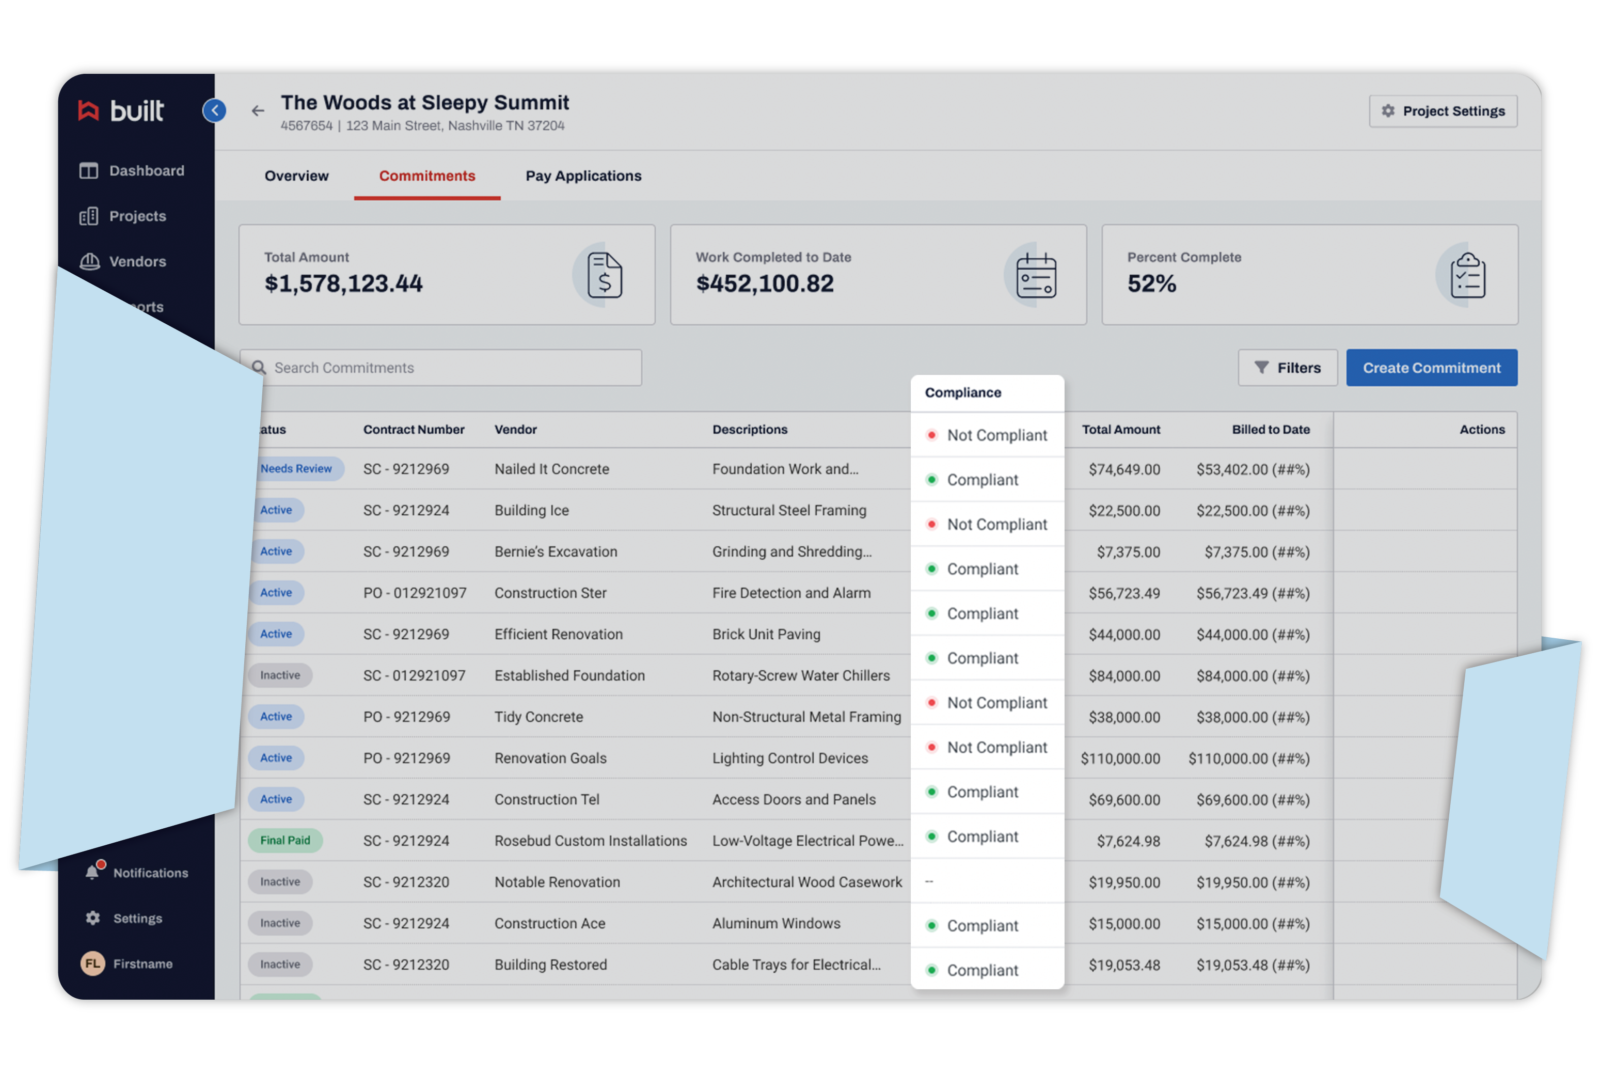This screenshot has width=1600, height=1074.
Task: Switch to the Pay Applications tab
Action: pos(583,176)
